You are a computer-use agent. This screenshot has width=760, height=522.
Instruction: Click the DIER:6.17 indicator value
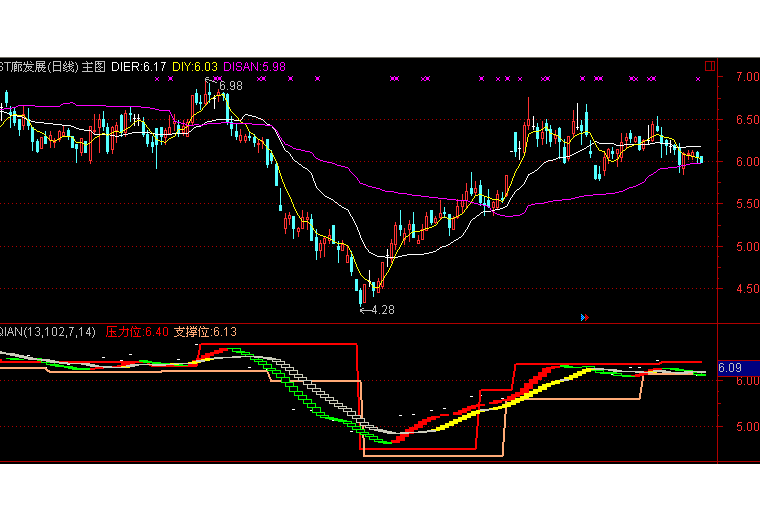click(x=138, y=67)
